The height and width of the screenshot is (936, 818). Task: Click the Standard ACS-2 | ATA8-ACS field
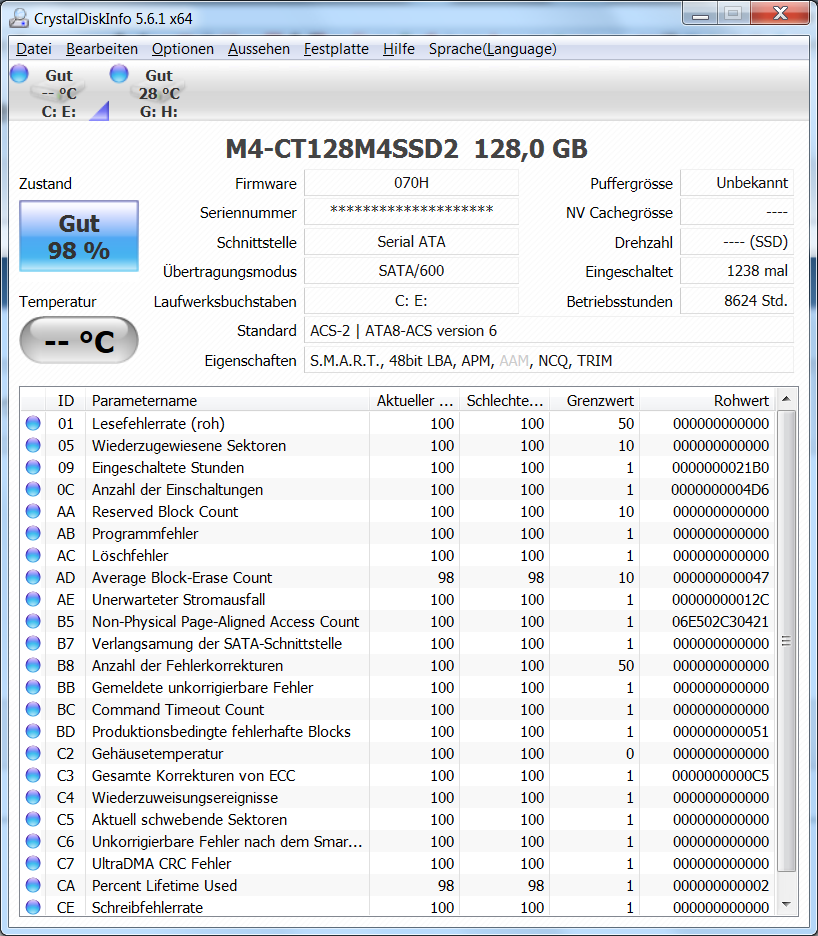[x=549, y=331]
